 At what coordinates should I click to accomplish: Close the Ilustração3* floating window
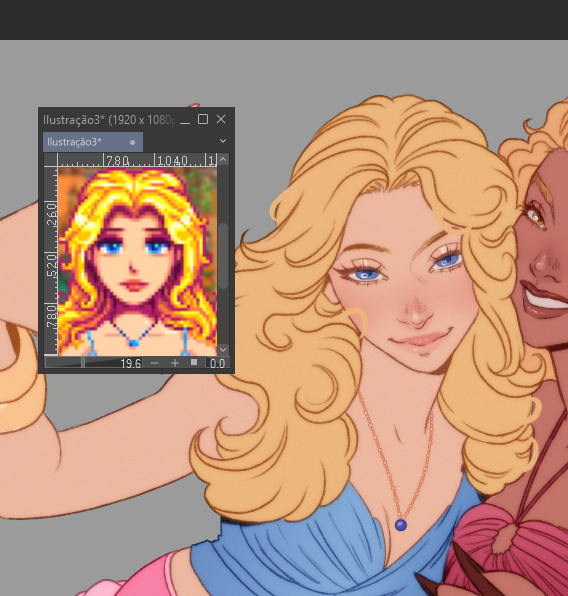[221, 119]
